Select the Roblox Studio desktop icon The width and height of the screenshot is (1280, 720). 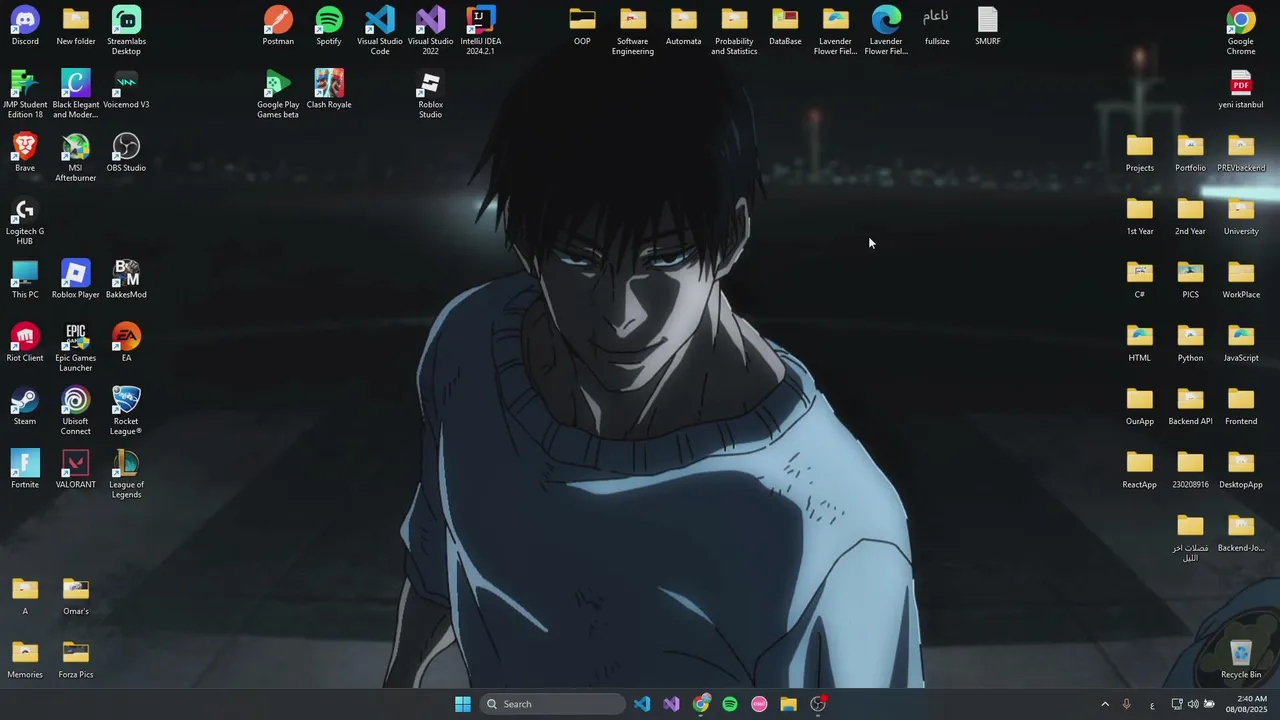[430, 94]
